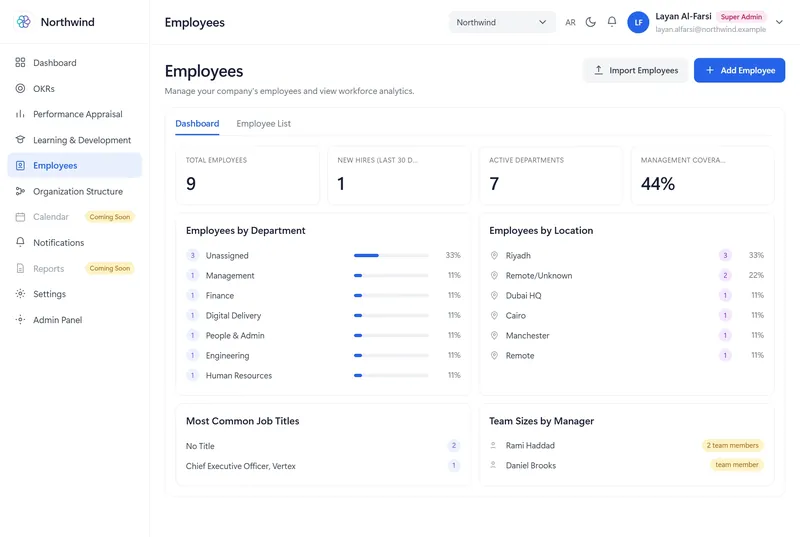Toggle dark mode with the moon icon
Image resolution: width=800 pixels, height=537 pixels.
pos(591,22)
